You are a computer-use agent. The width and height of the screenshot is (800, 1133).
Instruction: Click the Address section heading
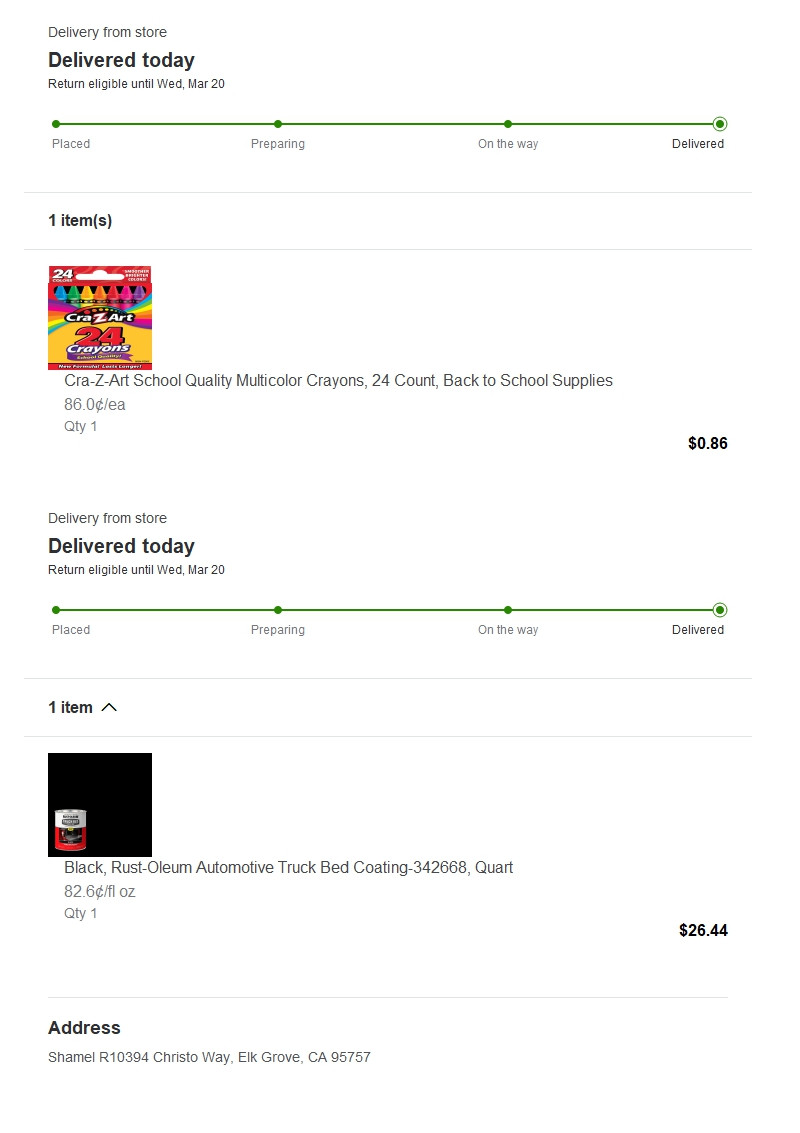(84, 1028)
